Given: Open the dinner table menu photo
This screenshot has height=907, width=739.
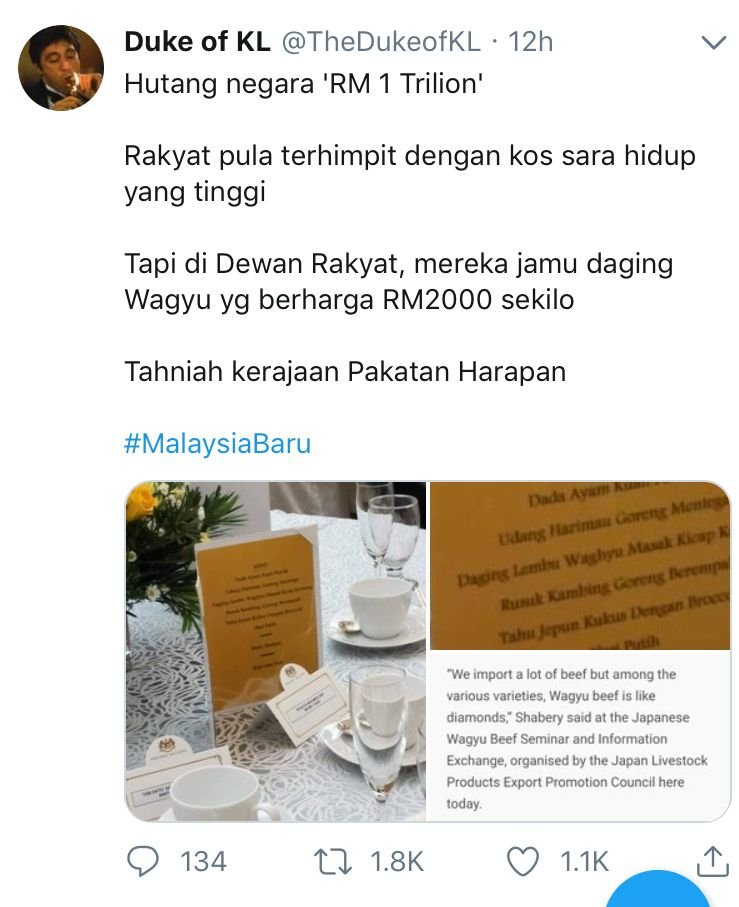Looking at the screenshot, I should pyautogui.click(x=276, y=651).
